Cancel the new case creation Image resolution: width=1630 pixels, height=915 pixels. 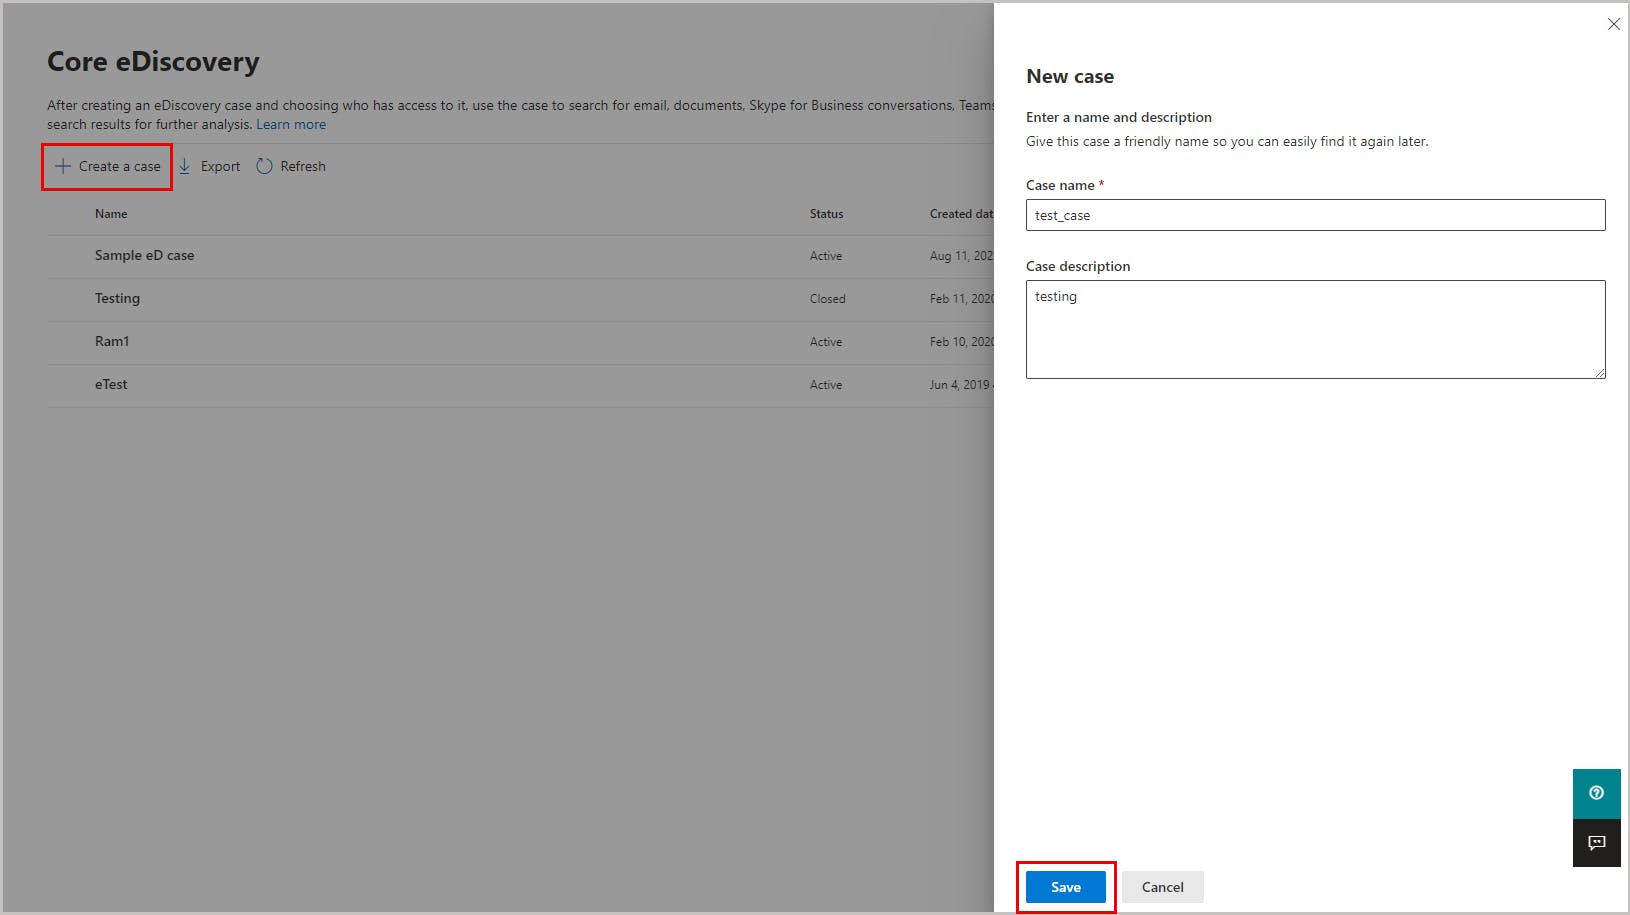tap(1162, 887)
